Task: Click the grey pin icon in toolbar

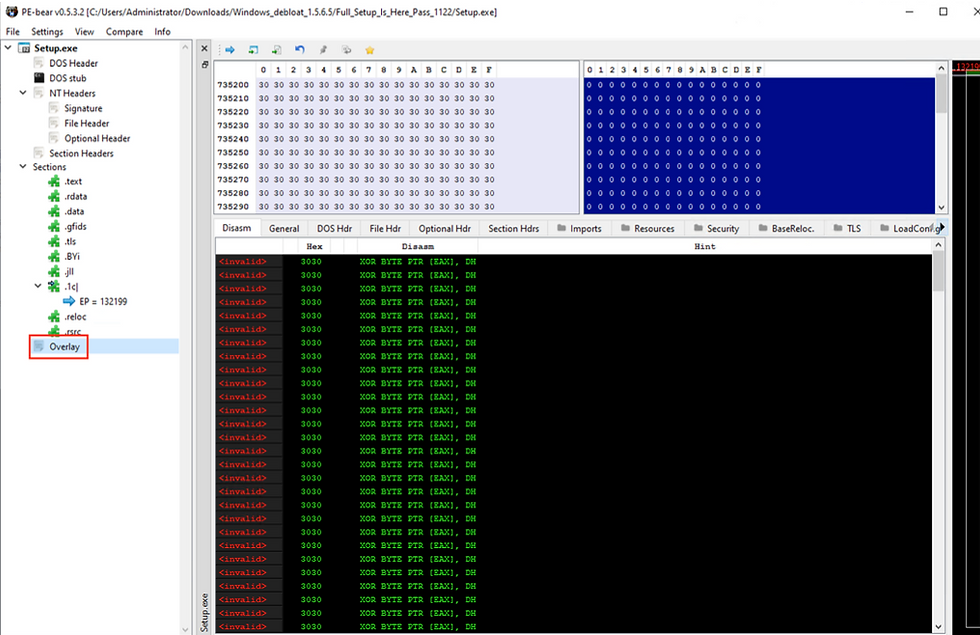Action: point(323,50)
